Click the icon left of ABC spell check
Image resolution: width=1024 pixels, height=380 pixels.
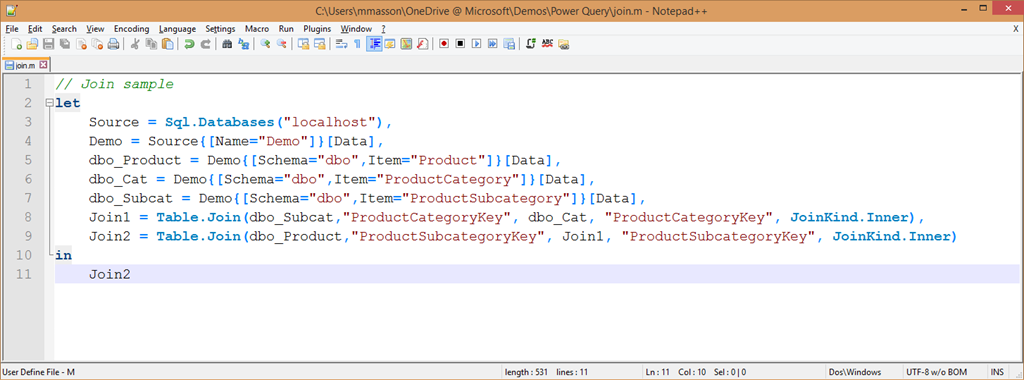(x=531, y=44)
